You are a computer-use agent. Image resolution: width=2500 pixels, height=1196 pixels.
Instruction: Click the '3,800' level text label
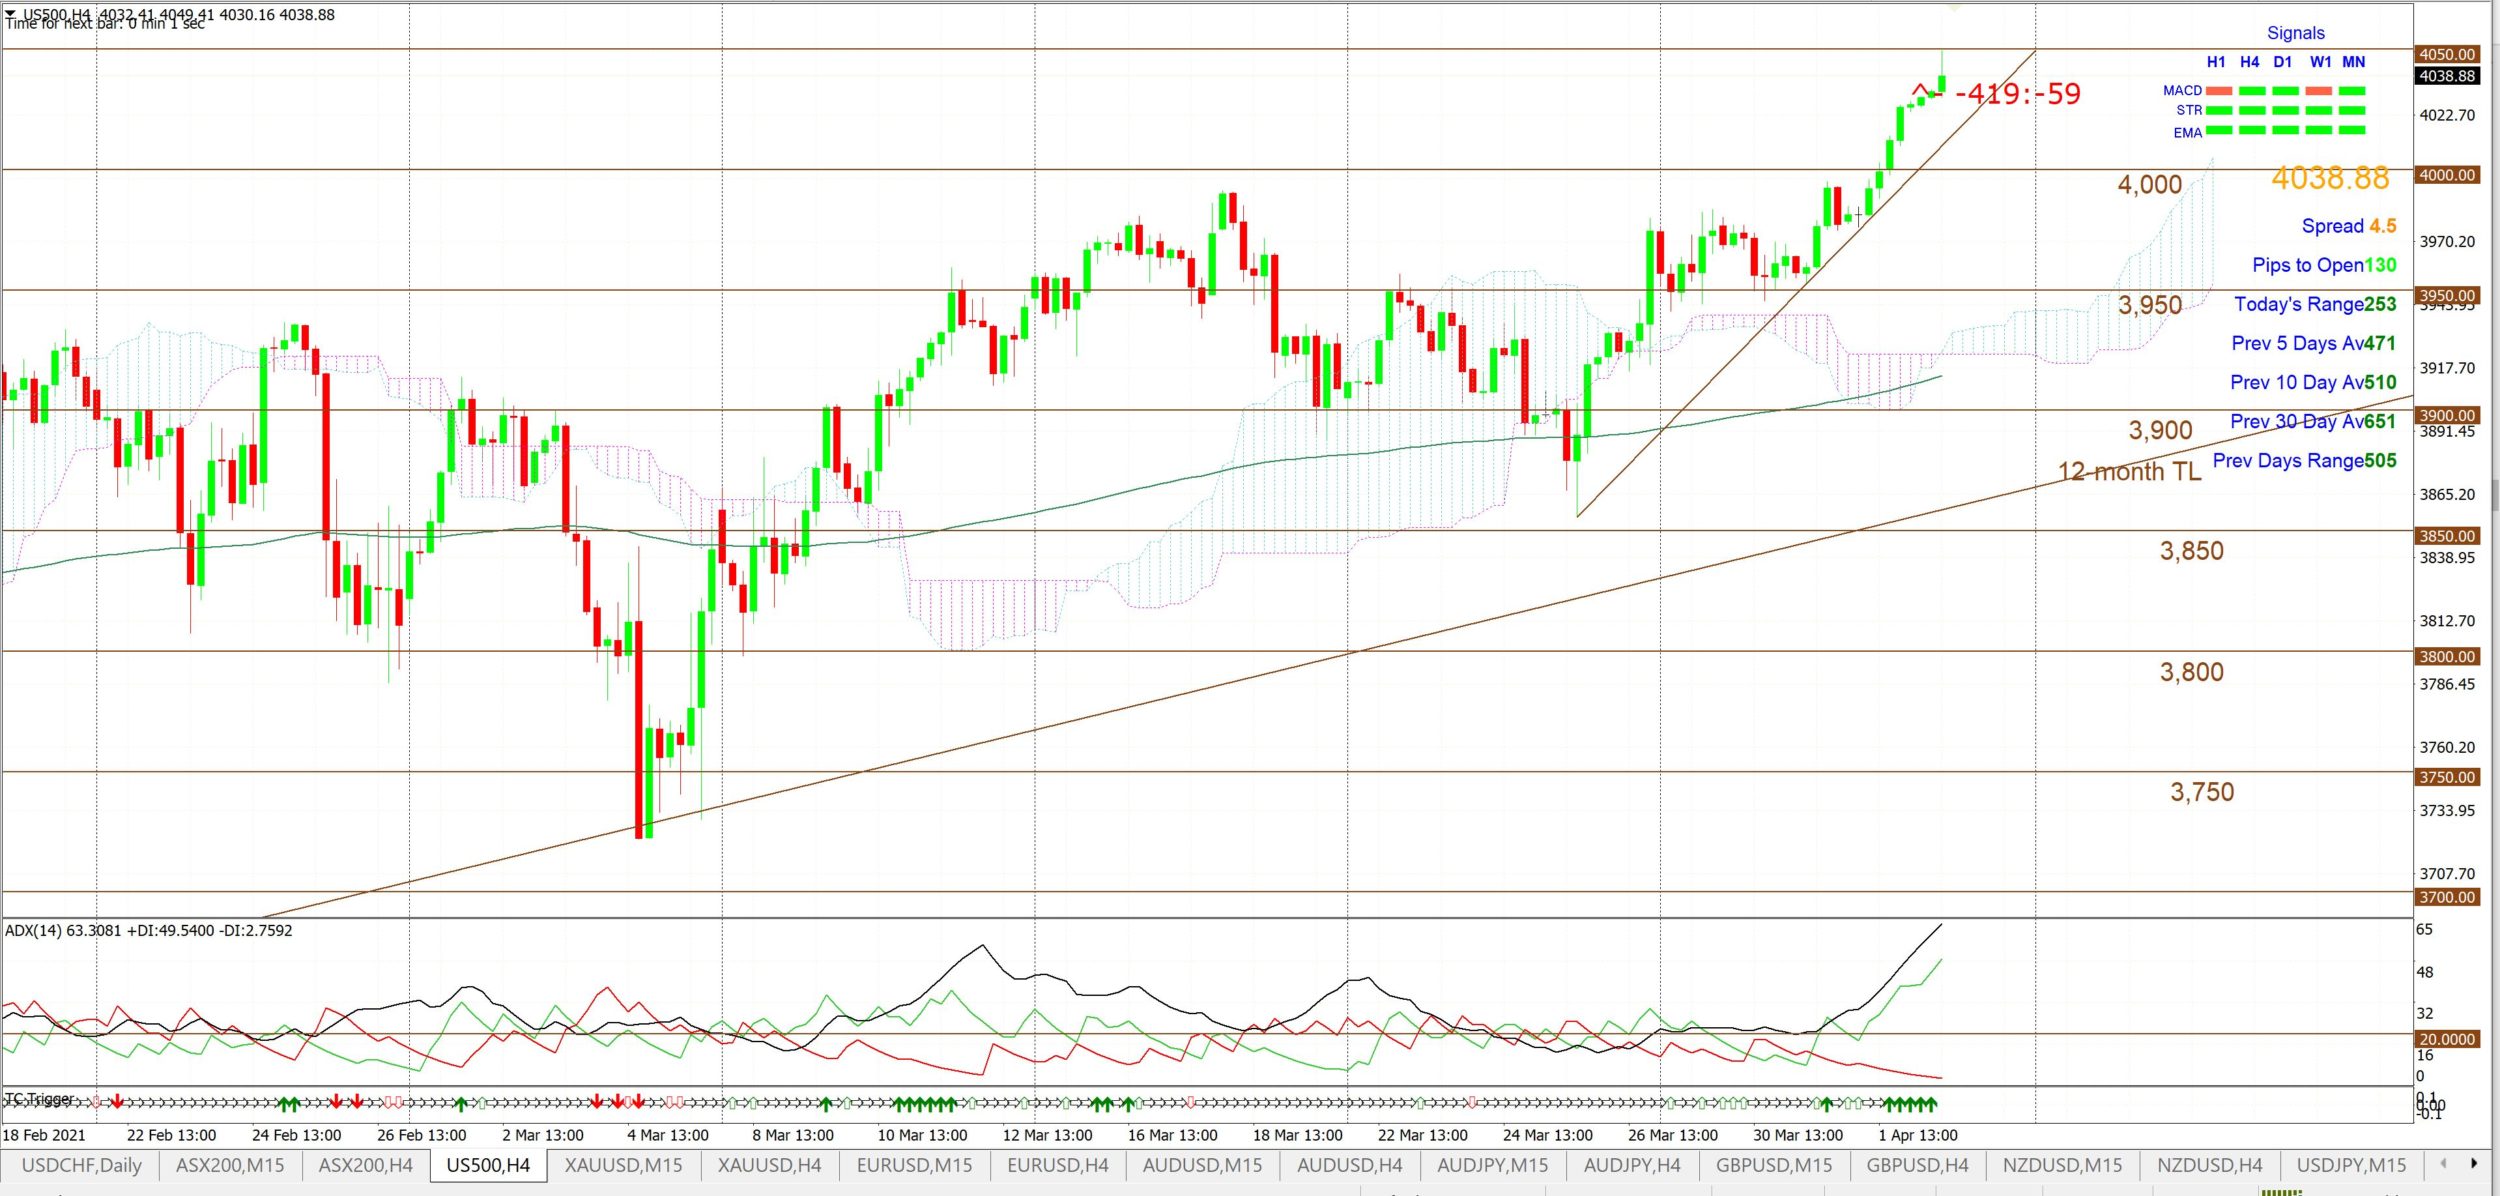click(2192, 672)
